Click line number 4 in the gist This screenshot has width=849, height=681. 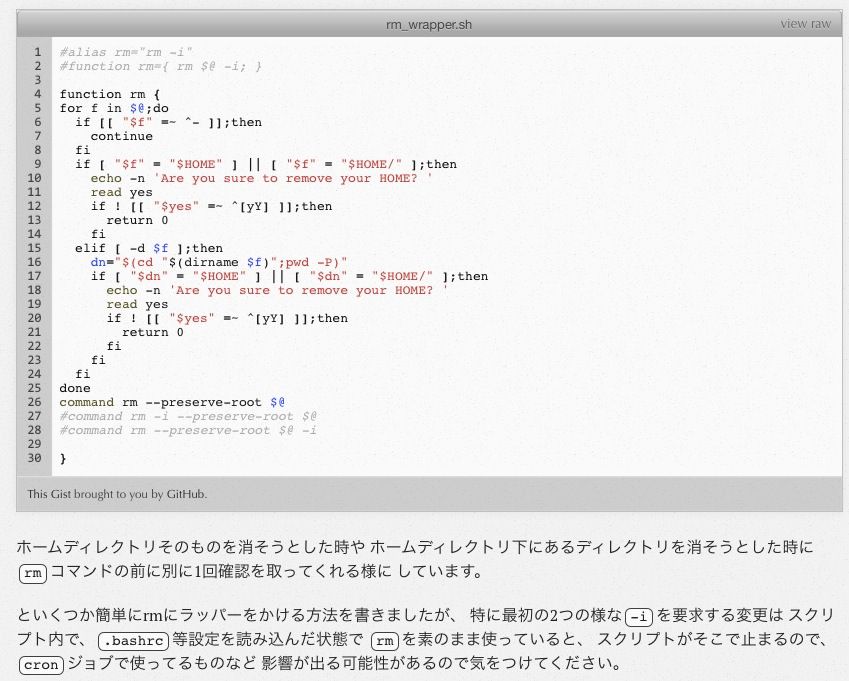tap(38, 94)
